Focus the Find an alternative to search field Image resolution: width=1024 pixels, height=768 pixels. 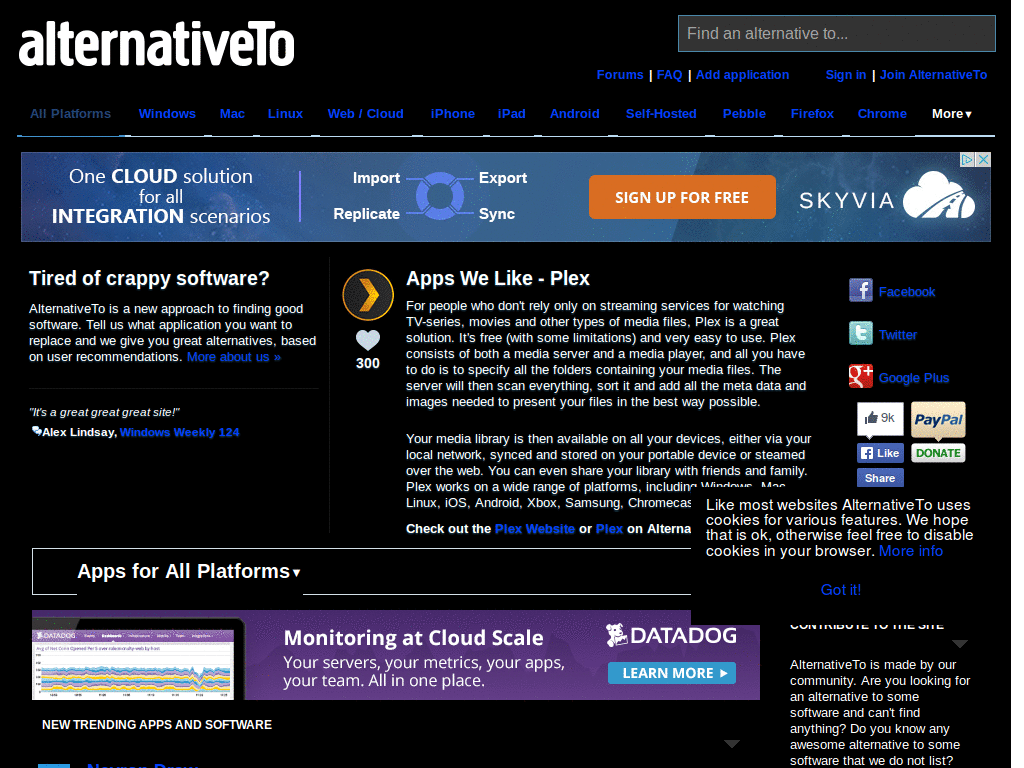837,33
